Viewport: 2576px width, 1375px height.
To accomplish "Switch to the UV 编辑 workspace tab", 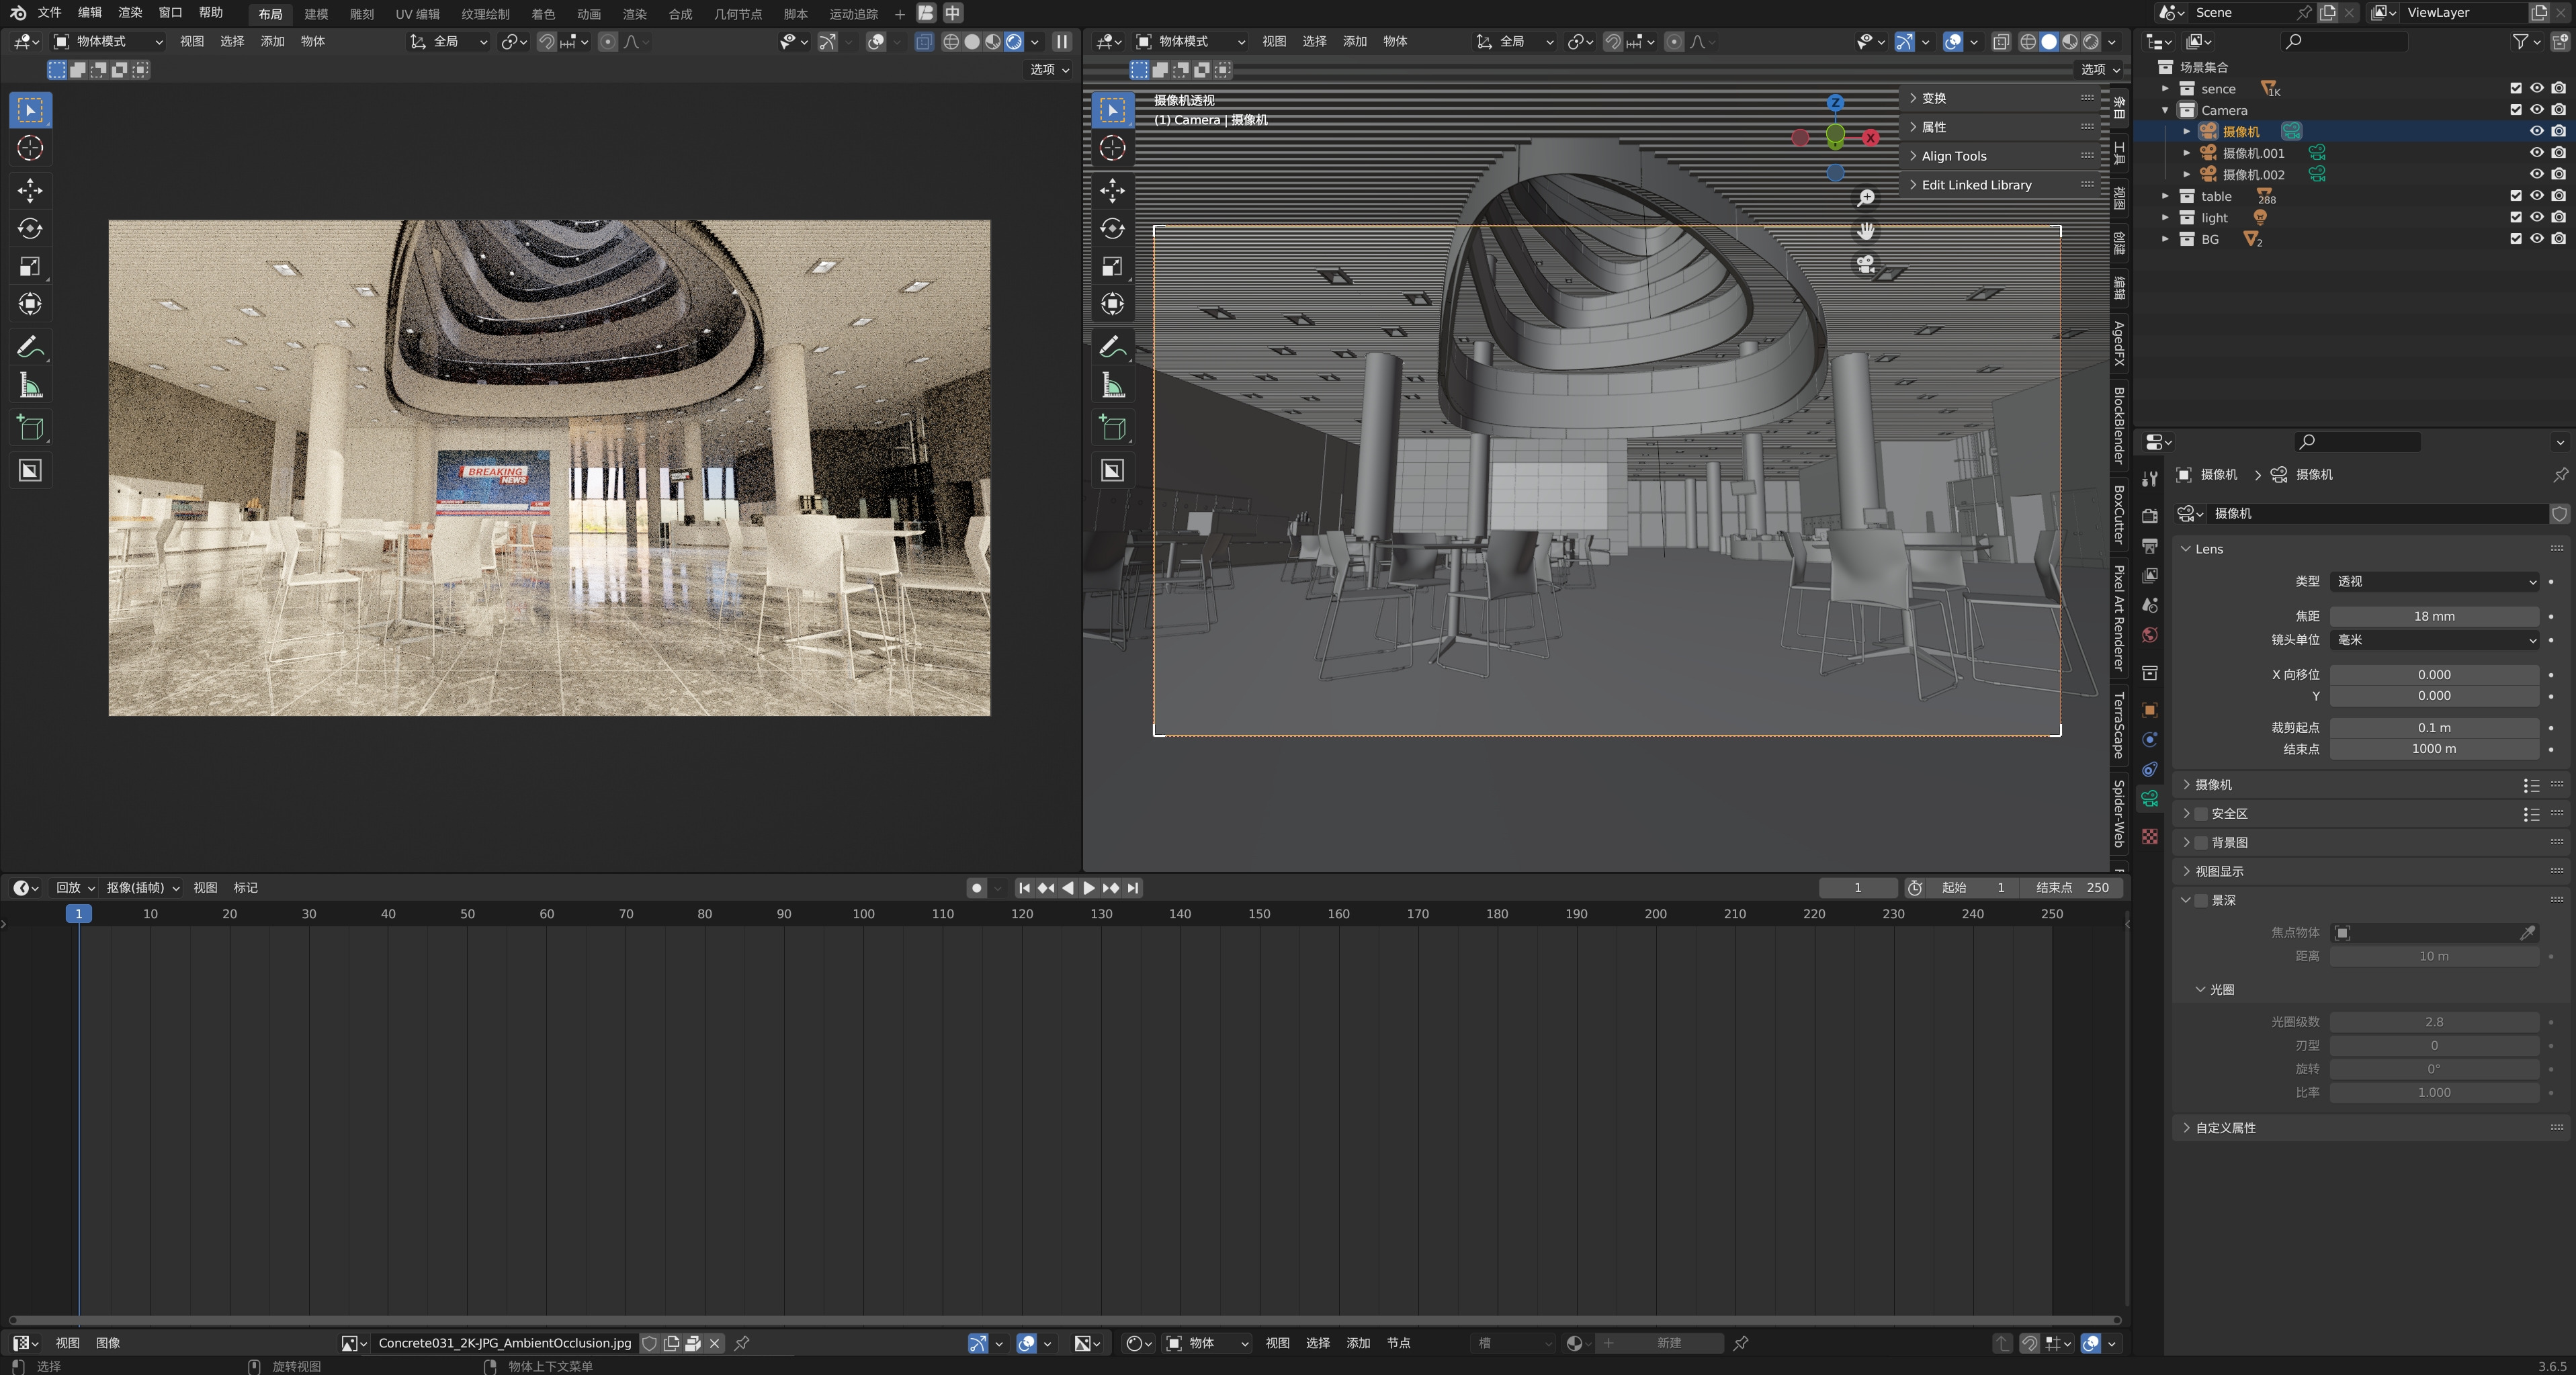I will [x=417, y=14].
